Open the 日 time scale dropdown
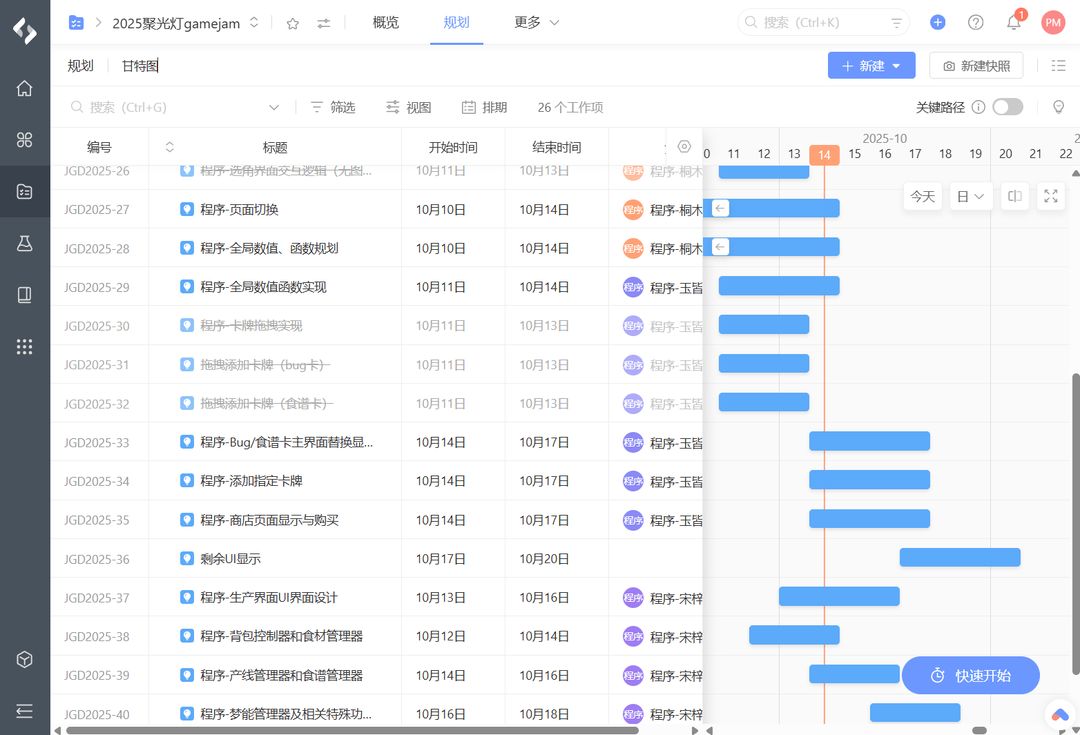Screen dimensions: 1080x735 (970, 196)
